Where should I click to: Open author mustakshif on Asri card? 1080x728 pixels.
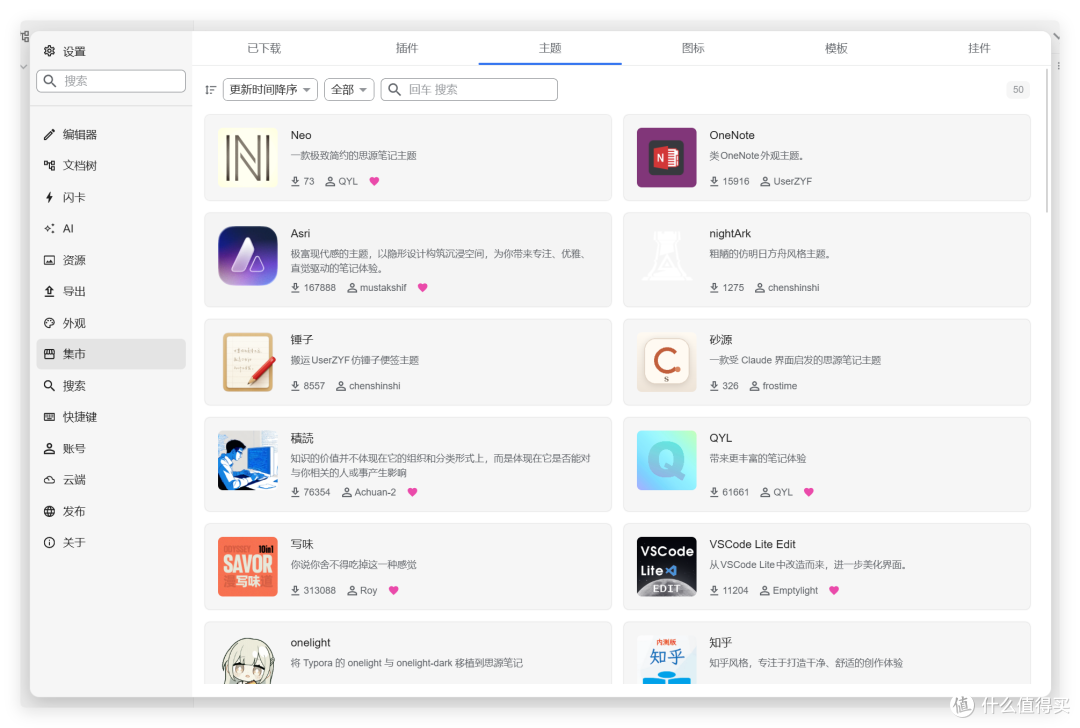point(377,287)
